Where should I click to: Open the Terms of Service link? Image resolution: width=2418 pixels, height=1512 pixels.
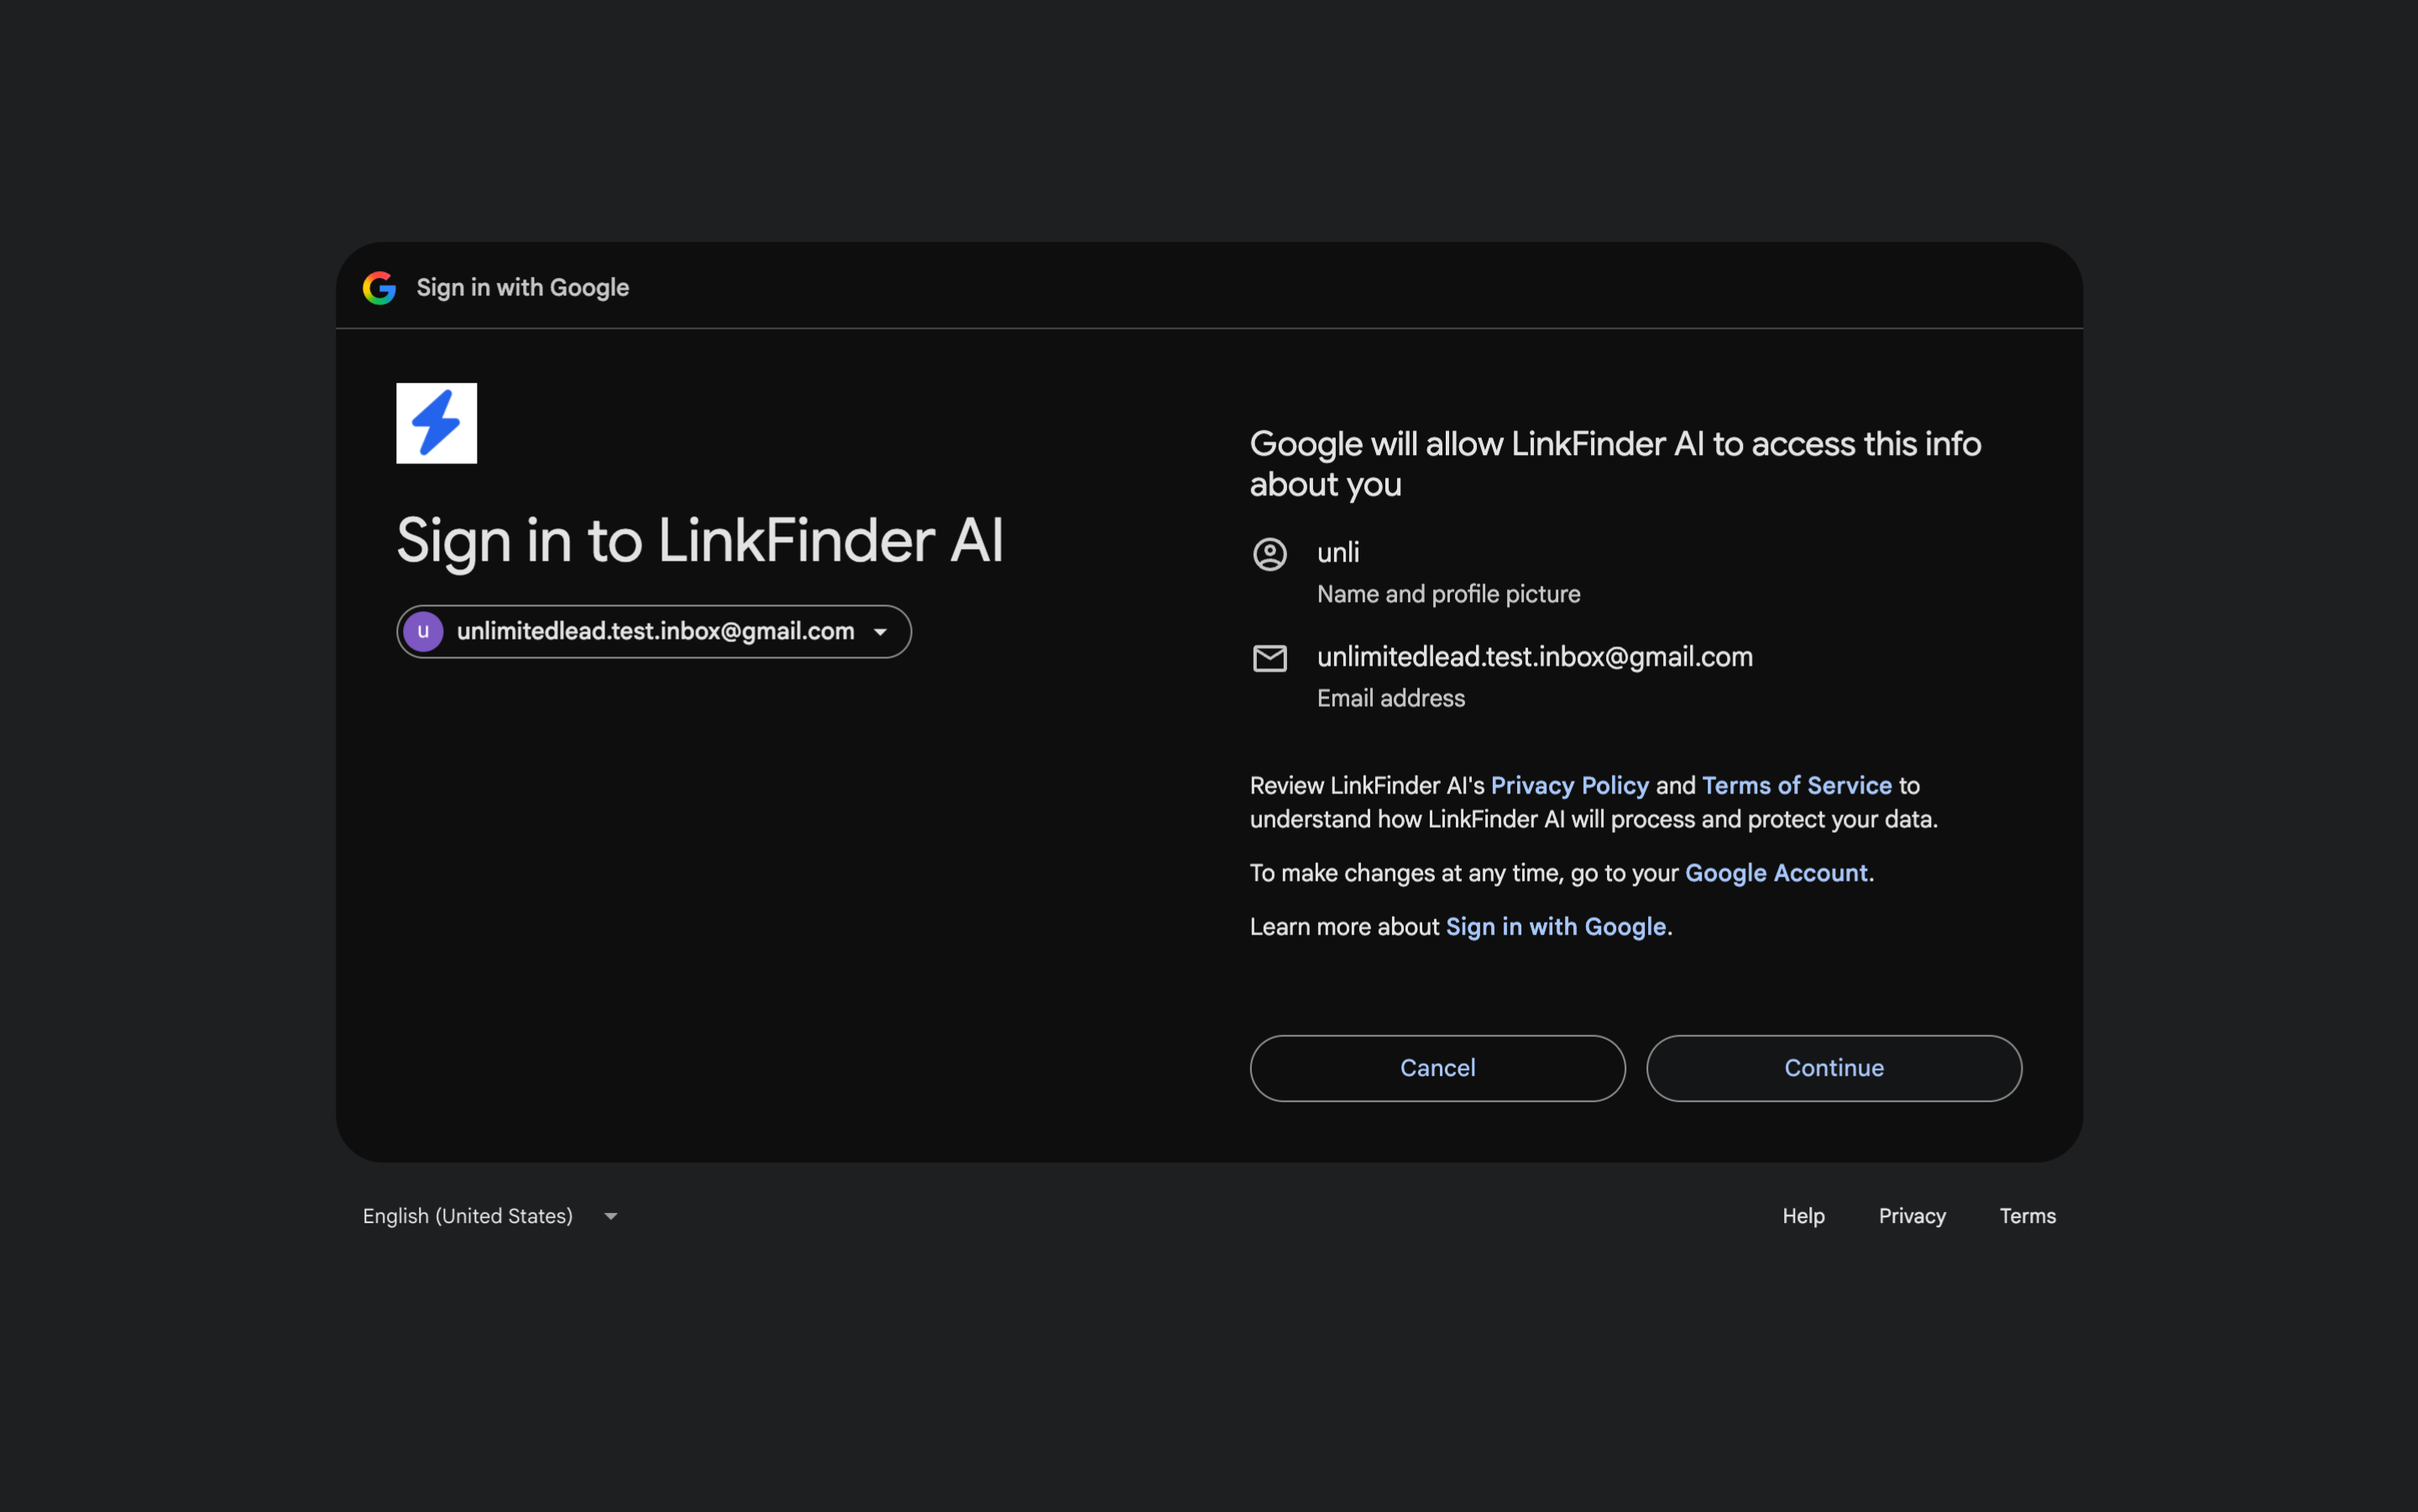(x=1797, y=786)
